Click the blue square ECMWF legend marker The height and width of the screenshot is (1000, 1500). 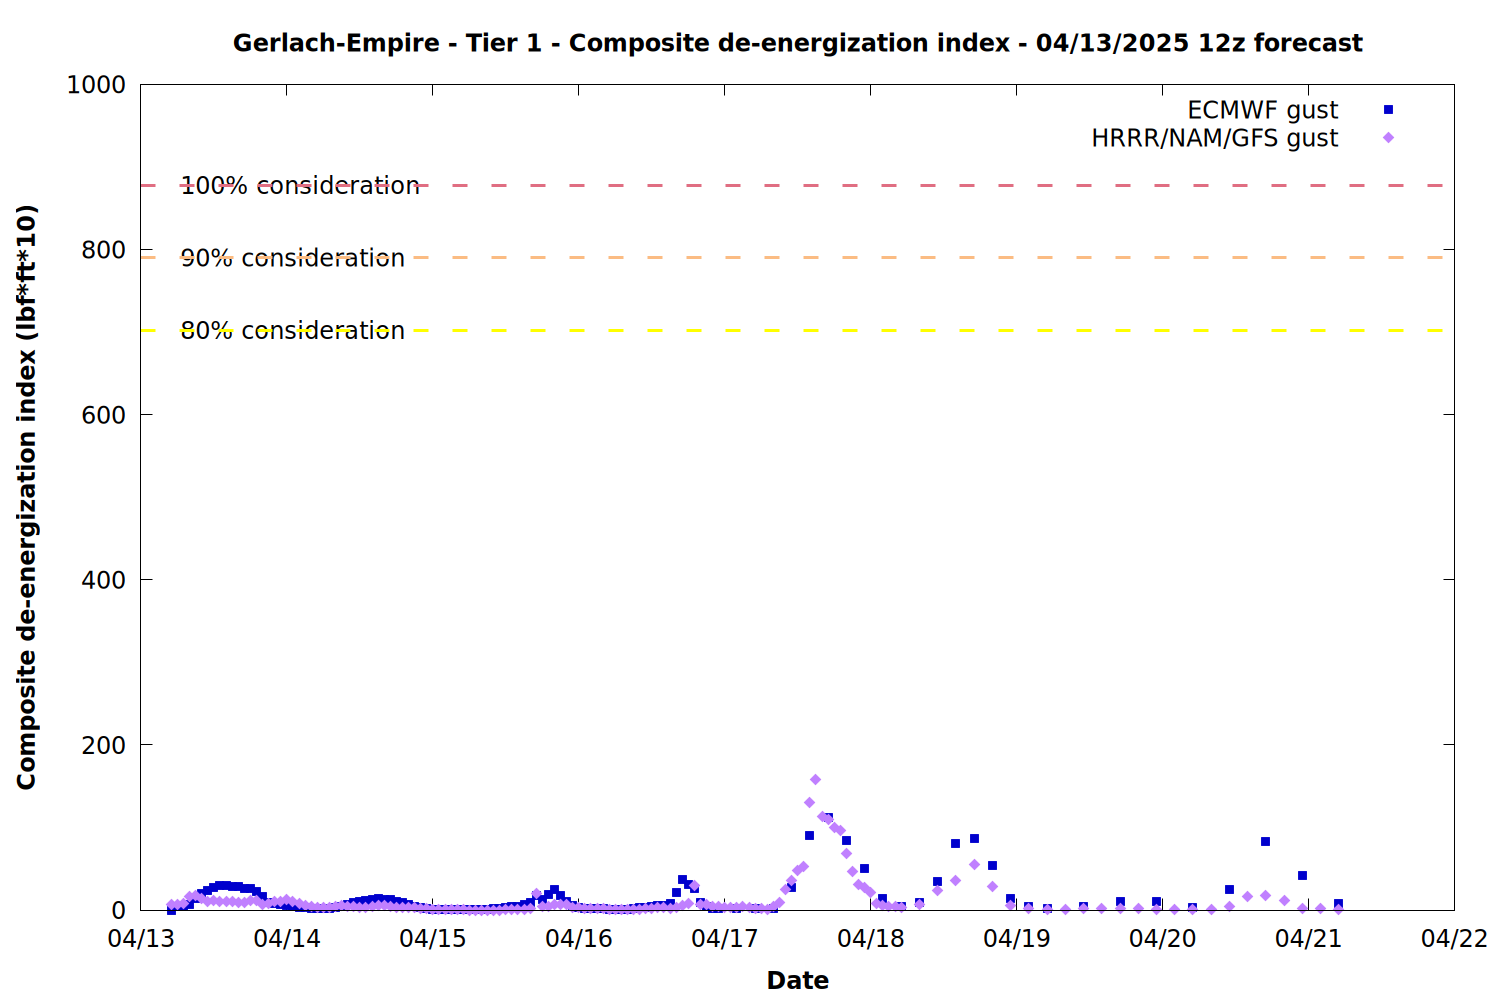point(1388,110)
